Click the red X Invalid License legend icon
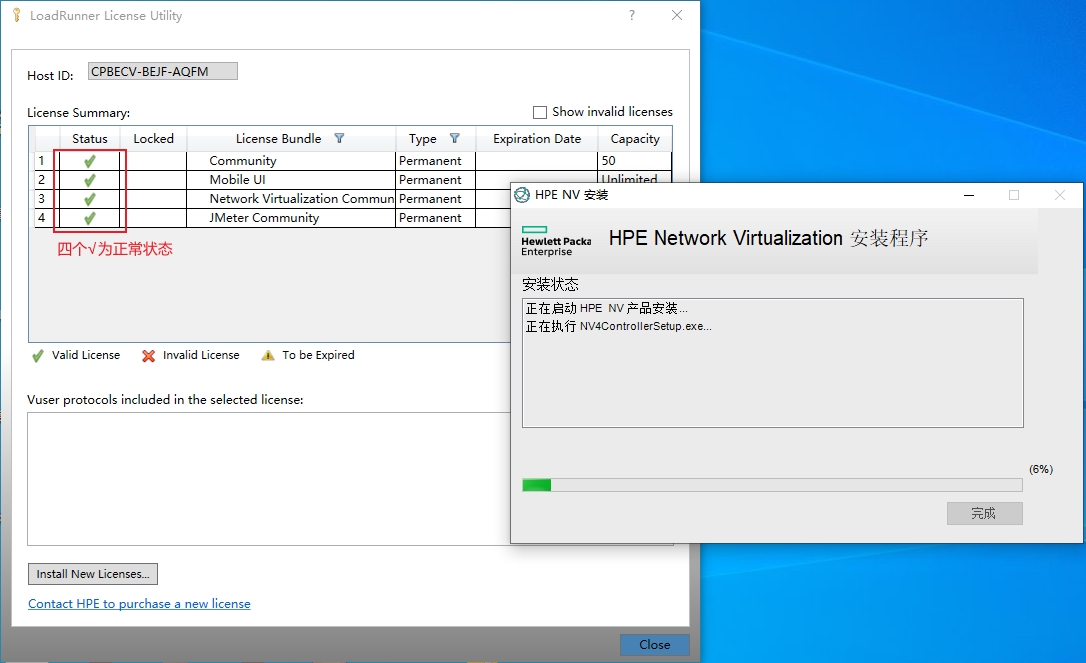 [x=148, y=356]
